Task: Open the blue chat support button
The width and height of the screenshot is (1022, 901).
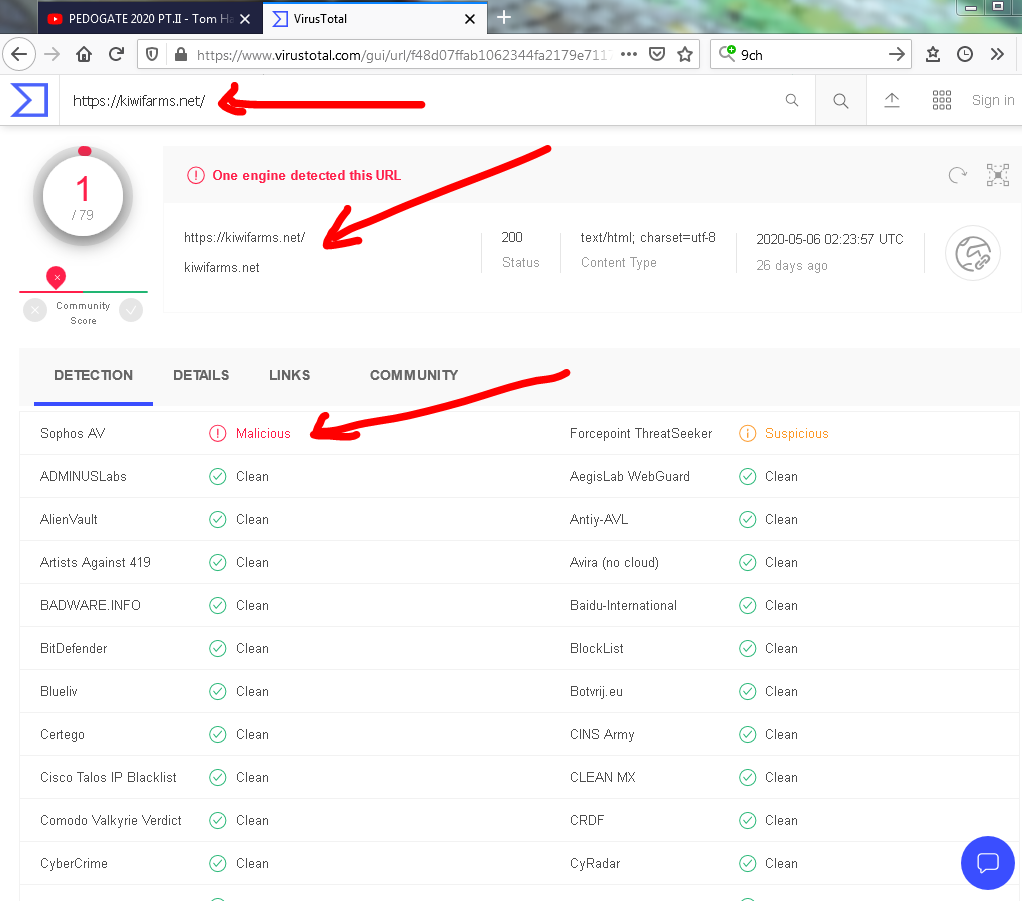Action: click(x=987, y=863)
